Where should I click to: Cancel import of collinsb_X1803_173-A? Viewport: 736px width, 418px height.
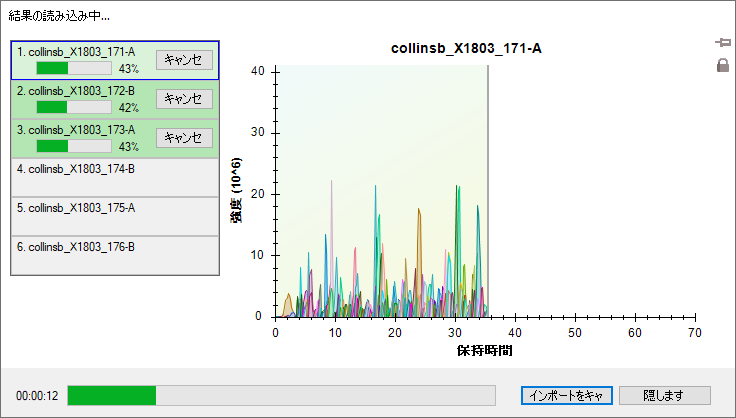[x=184, y=138]
